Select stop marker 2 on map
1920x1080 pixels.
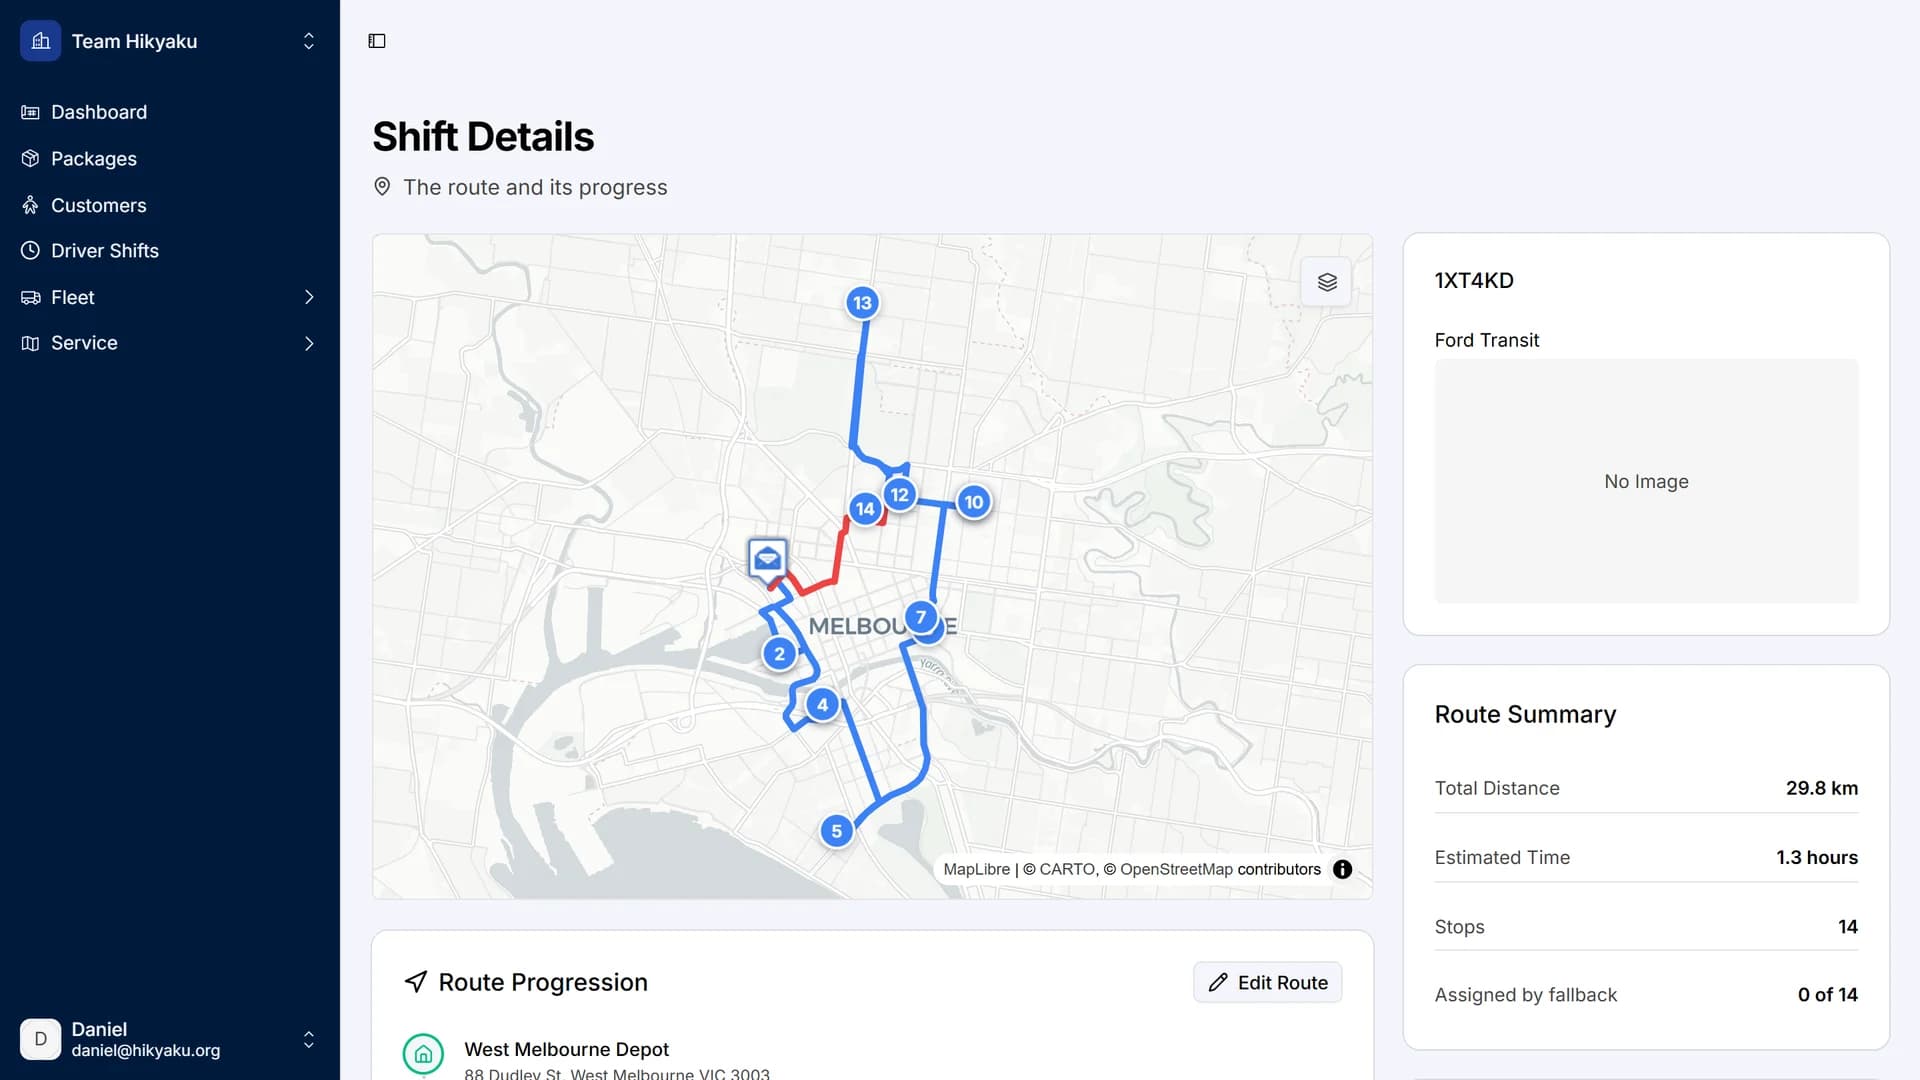point(779,654)
